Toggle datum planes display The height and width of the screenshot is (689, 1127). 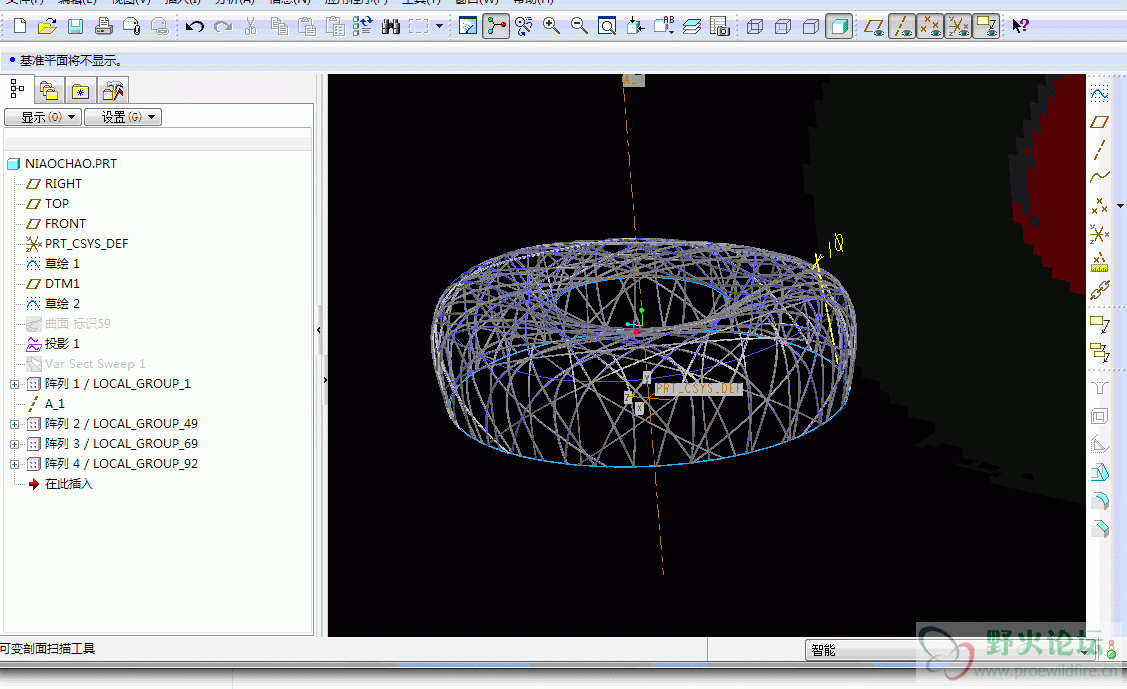874,27
